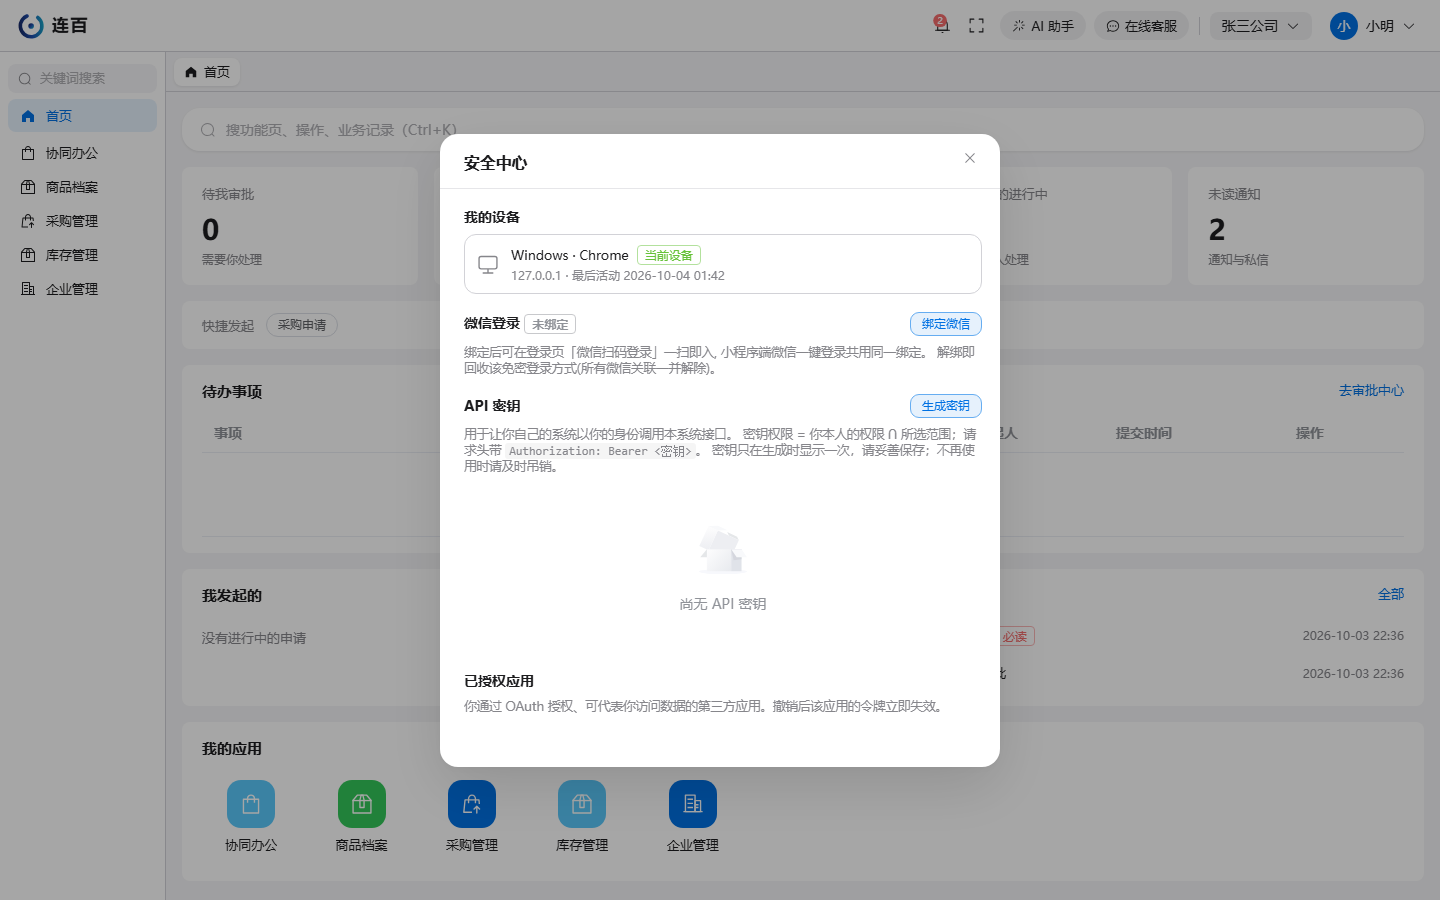Open 企业管理 in the sidebar
This screenshot has height=900, width=1440.
pyautogui.click(x=83, y=289)
